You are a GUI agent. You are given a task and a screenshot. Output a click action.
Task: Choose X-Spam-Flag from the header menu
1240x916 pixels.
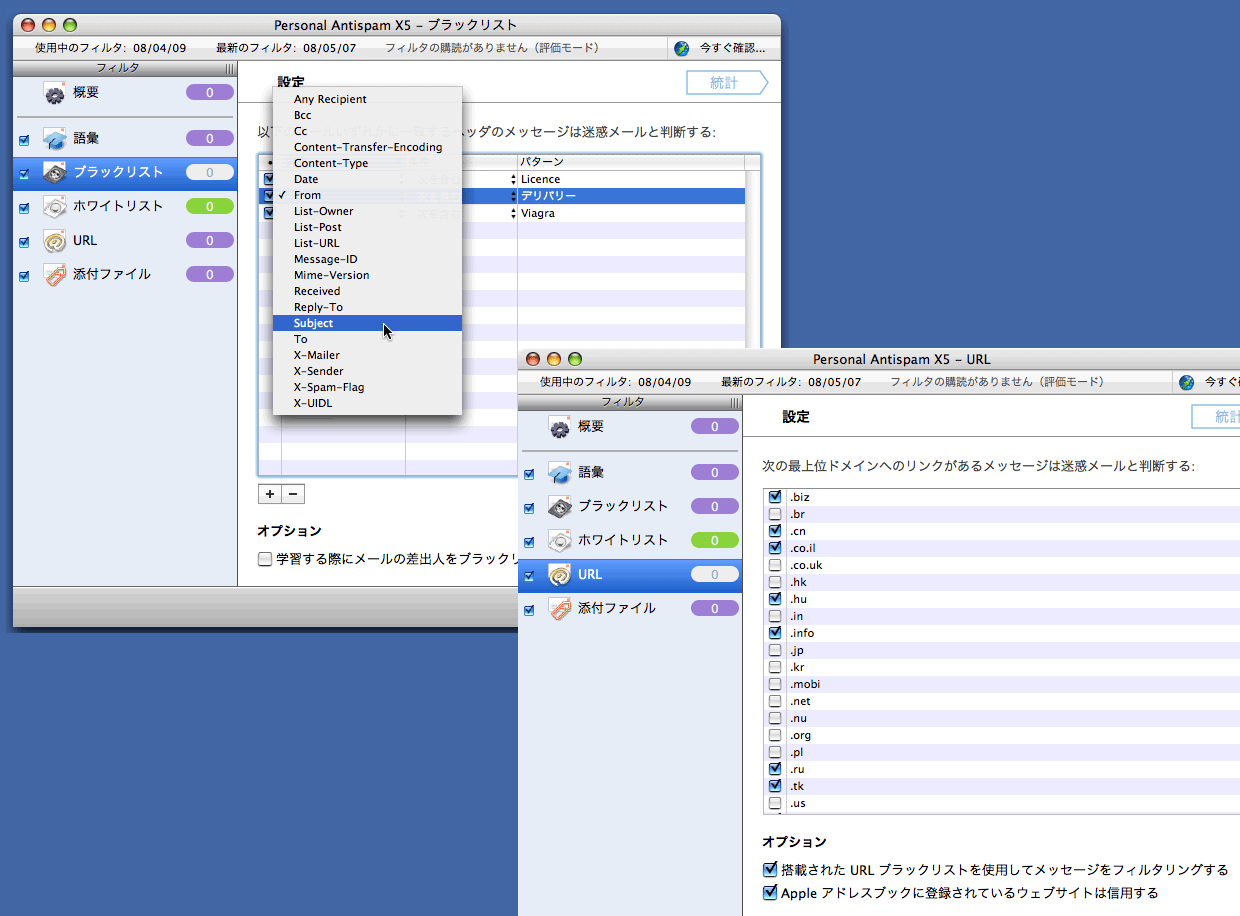367,387
